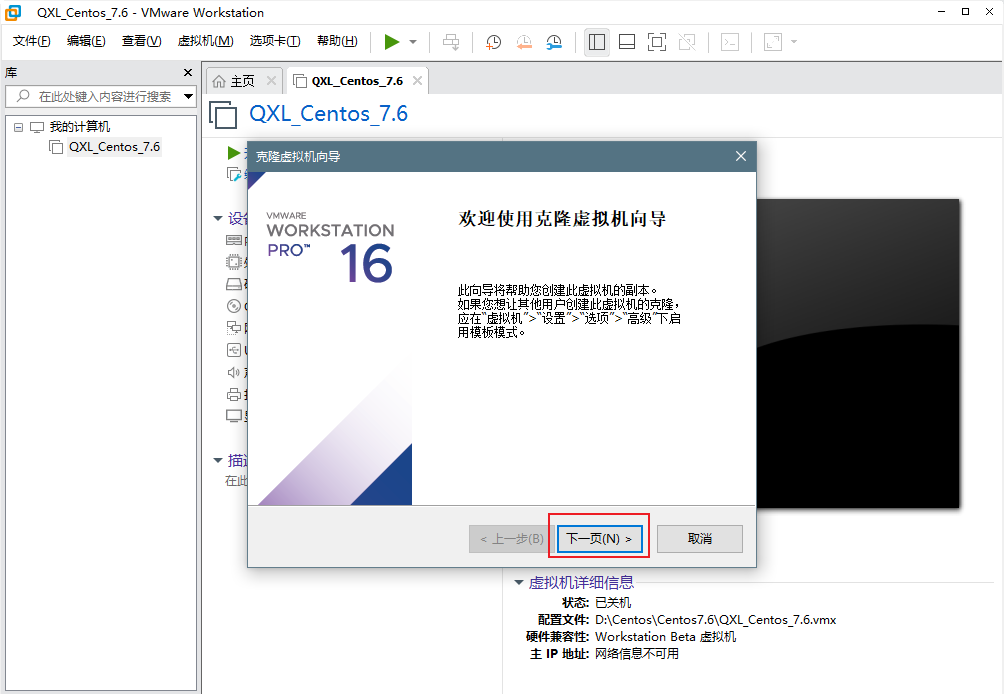Click the 网络信息不可用 IP address value
This screenshot has width=1004, height=694.
click(x=636, y=654)
